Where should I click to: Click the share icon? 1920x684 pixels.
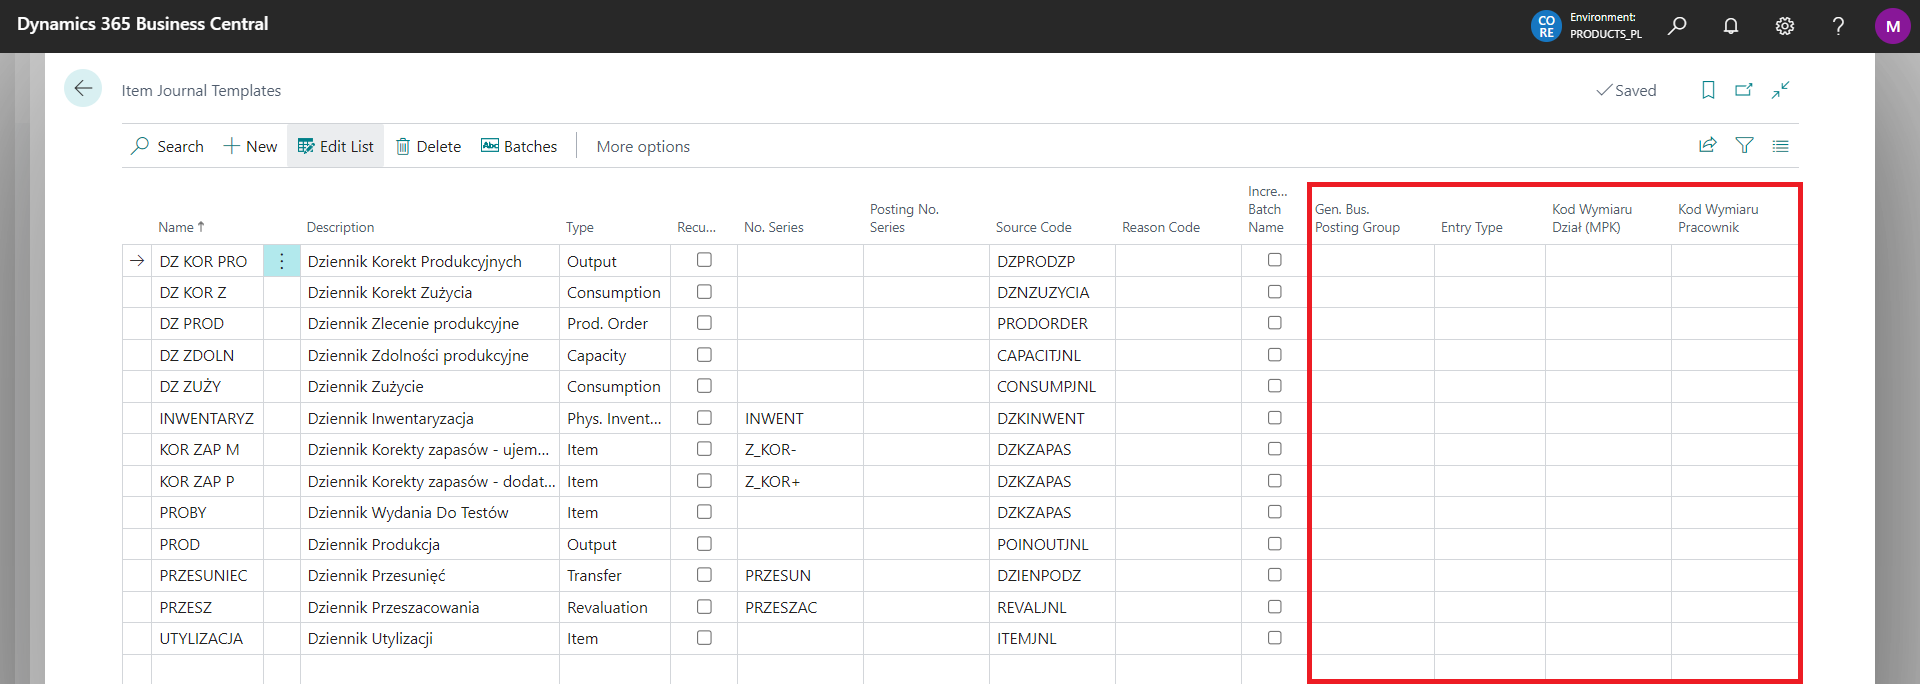click(x=1708, y=146)
